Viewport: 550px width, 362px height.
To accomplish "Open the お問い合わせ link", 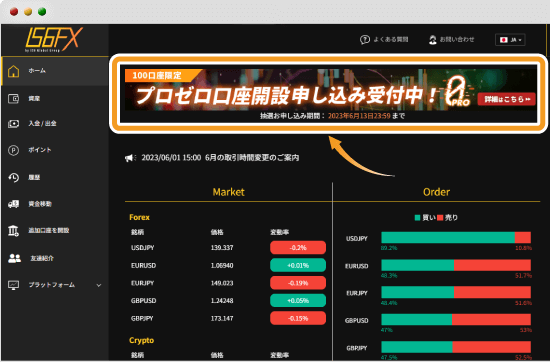I will 457,39.
